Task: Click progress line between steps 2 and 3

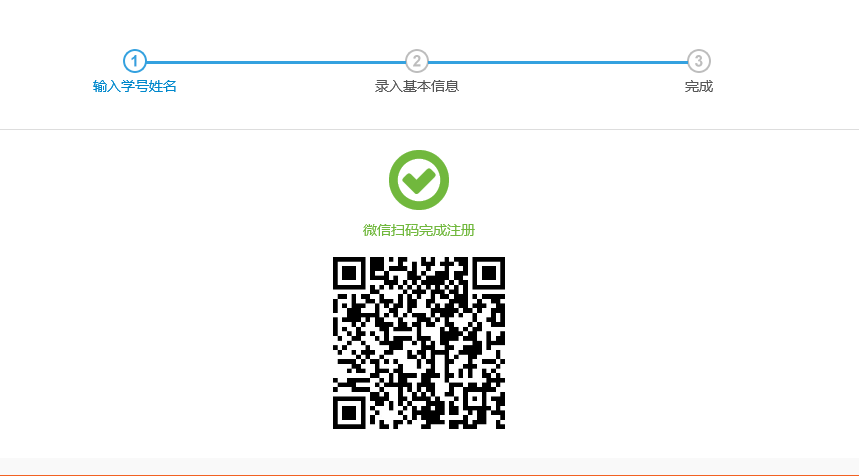Action: coord(558,62)
